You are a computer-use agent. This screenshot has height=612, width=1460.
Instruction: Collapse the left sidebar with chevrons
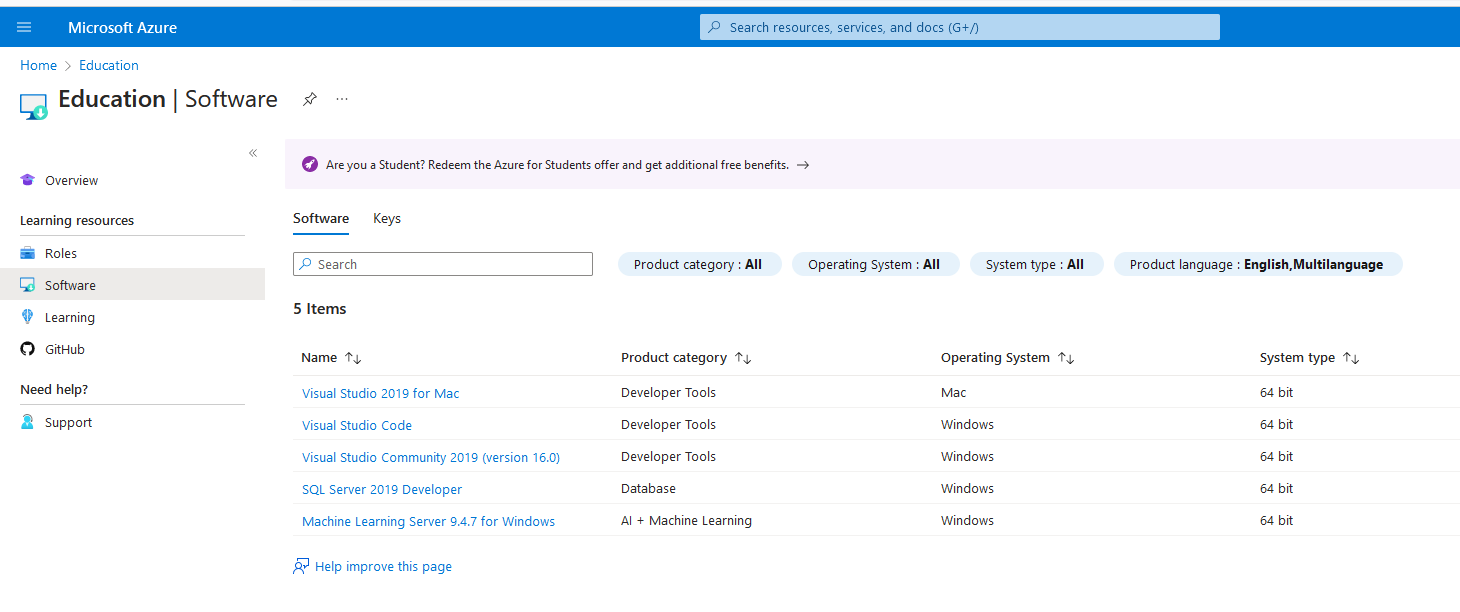click(253, 153)
